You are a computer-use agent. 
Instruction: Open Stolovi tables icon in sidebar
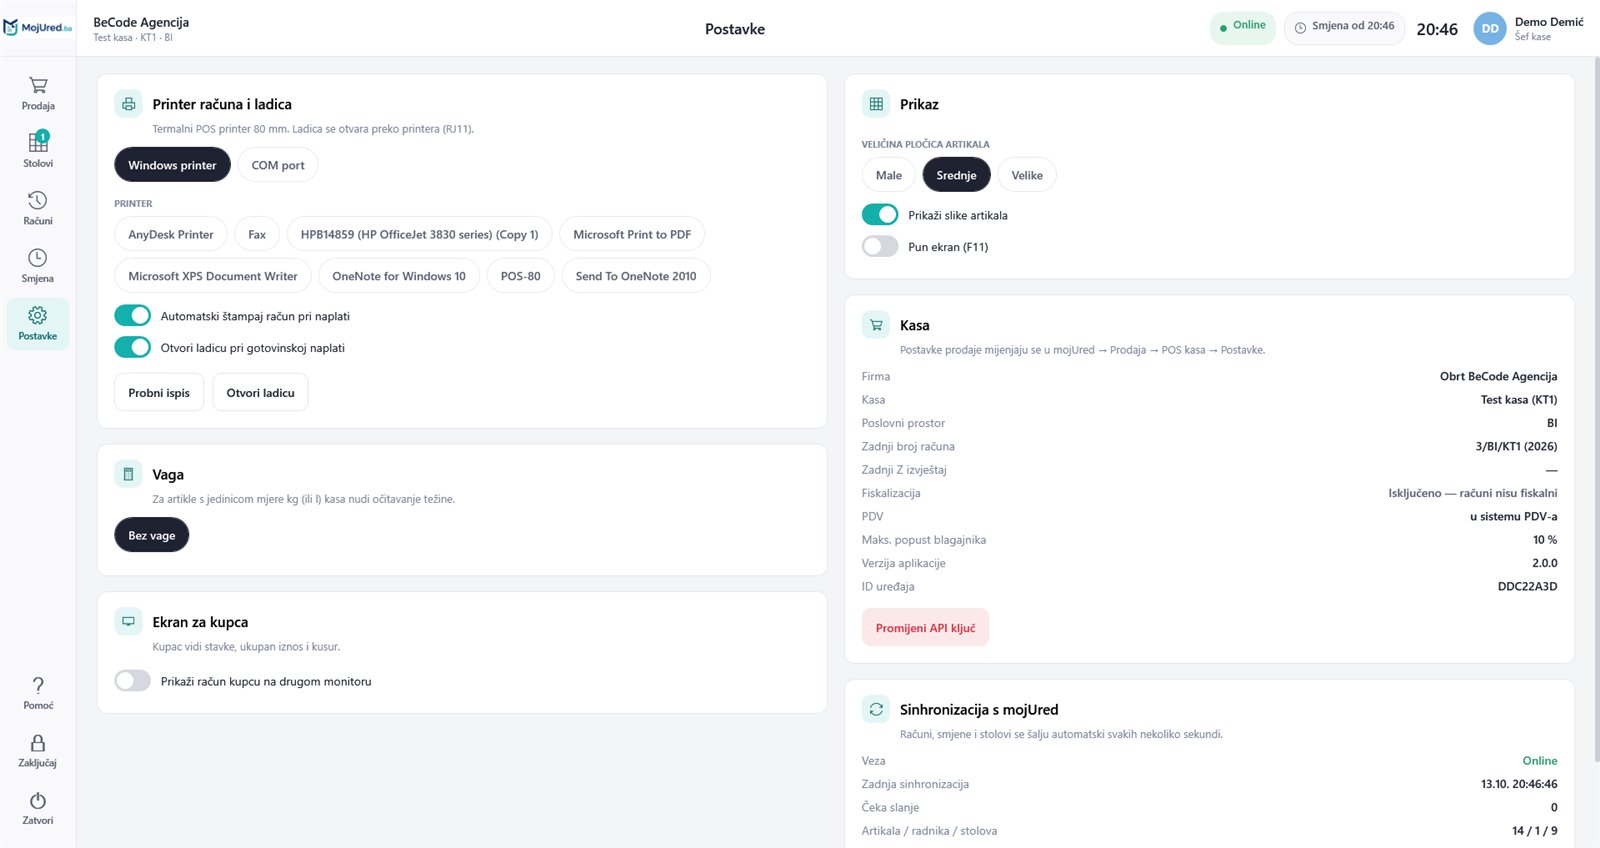pyautogui.click(x=38, y=142)
